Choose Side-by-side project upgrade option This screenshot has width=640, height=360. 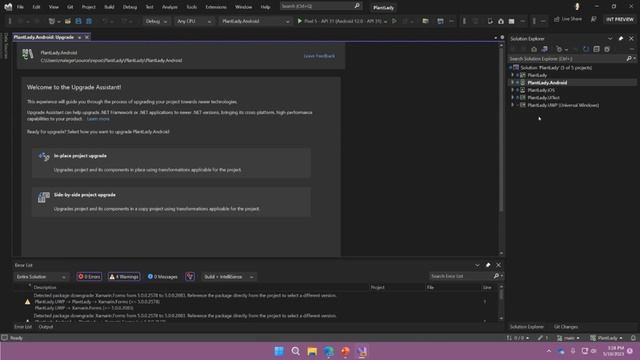pyautogui.click(x=171, y=202)
